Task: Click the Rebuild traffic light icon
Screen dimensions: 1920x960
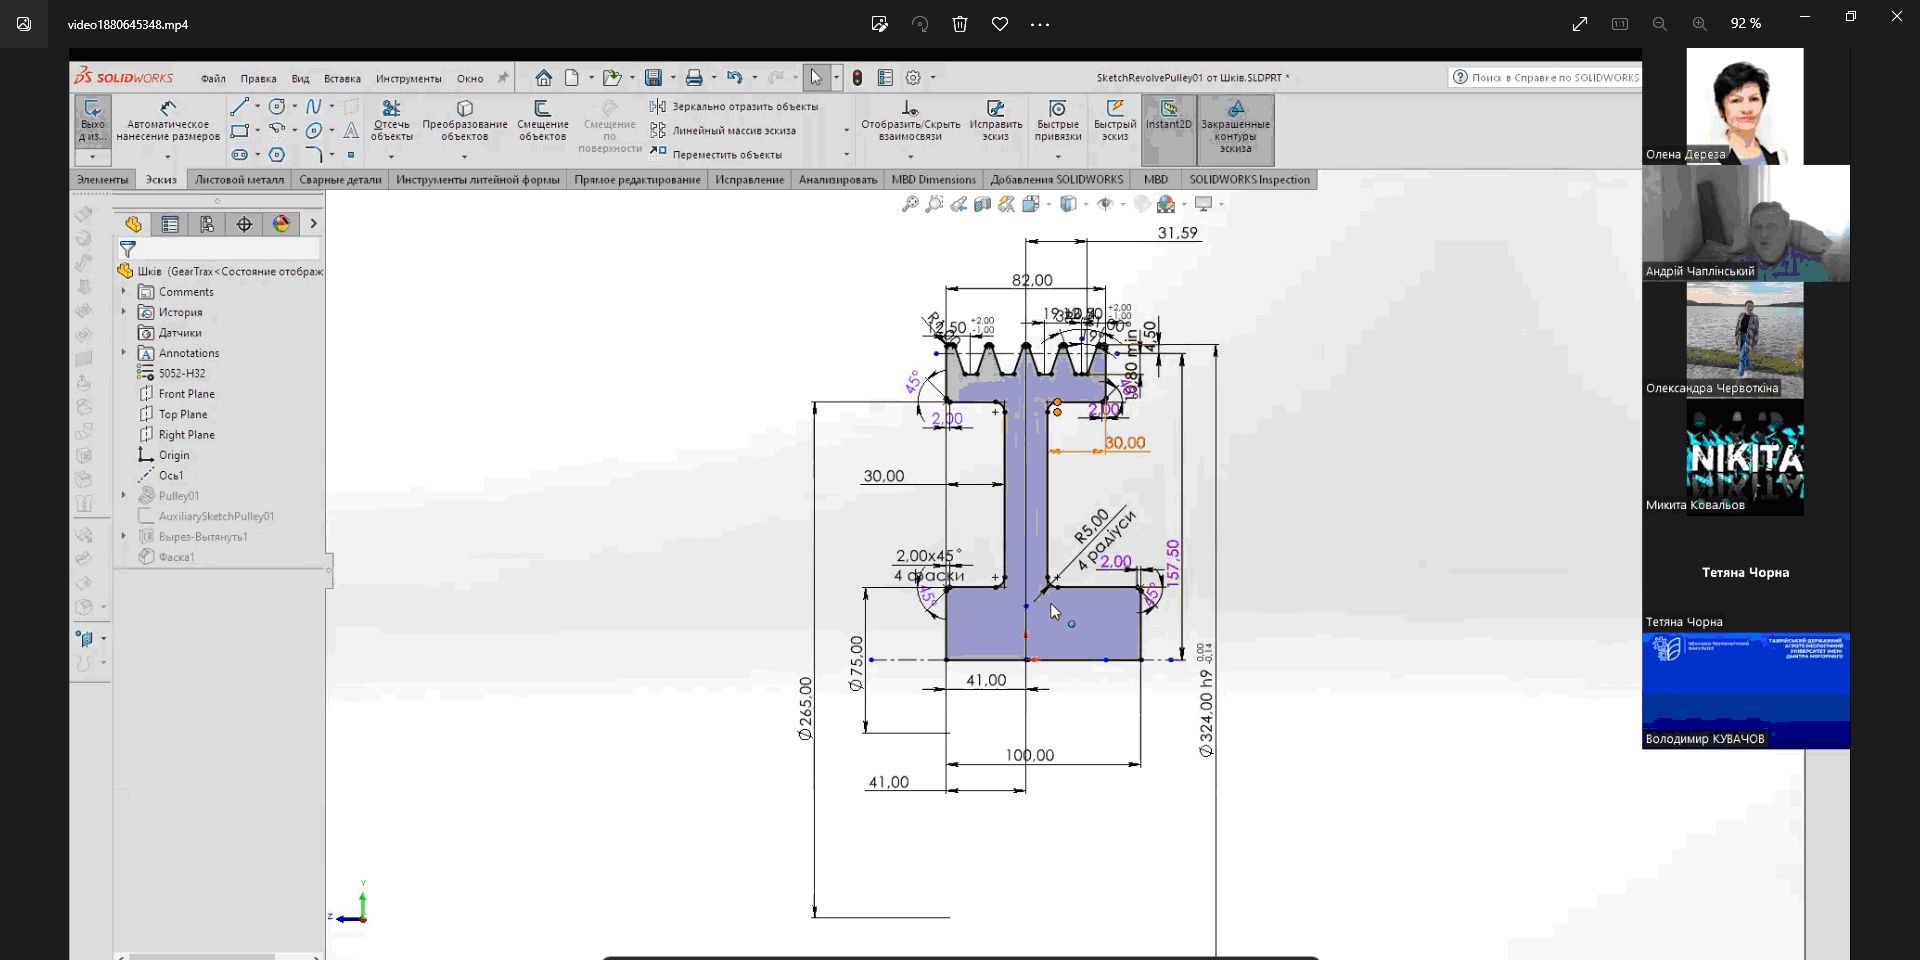Action: pyautogui.click(x=857, y=78)
